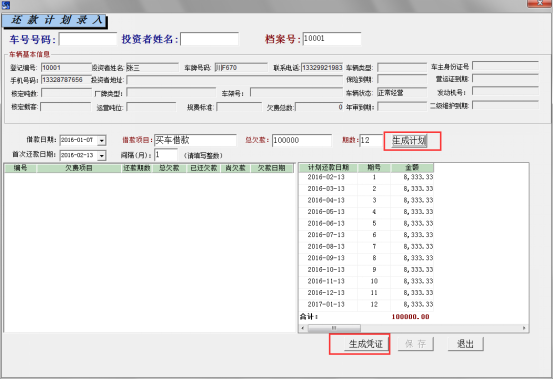Click the 档案号 field containing 10001
Screen dimensions: 553x380
pyautogui.click(x=332, y=39)
